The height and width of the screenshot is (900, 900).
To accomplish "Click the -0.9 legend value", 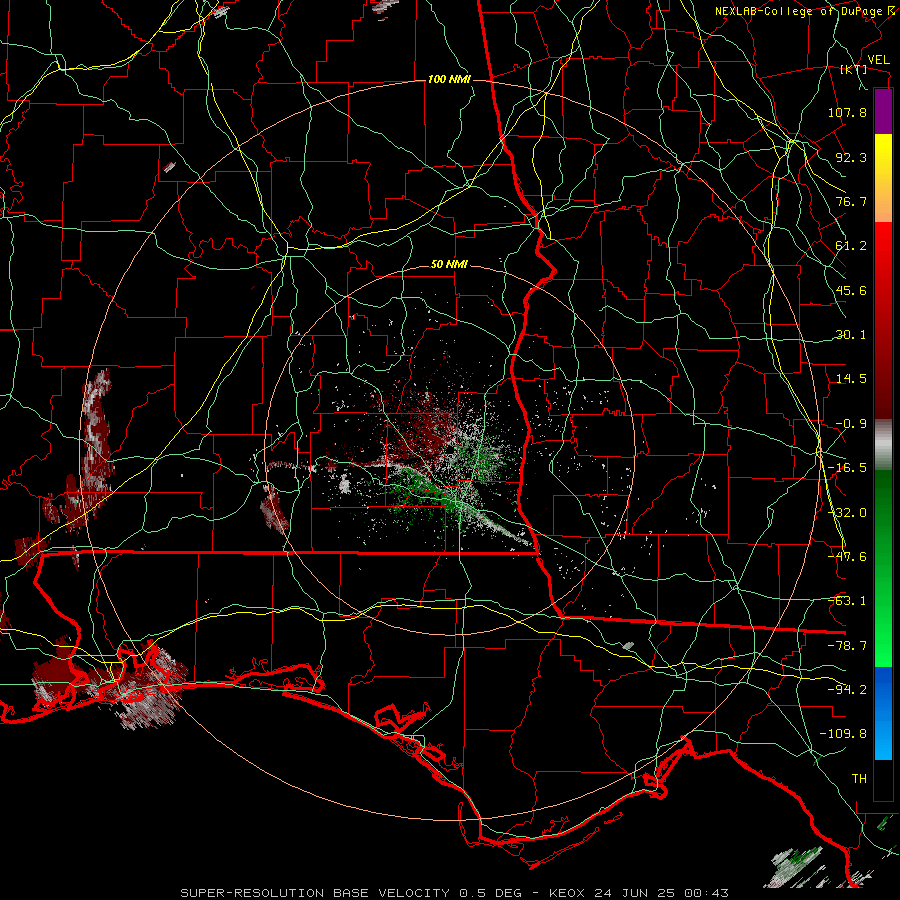I will (851, 424).
